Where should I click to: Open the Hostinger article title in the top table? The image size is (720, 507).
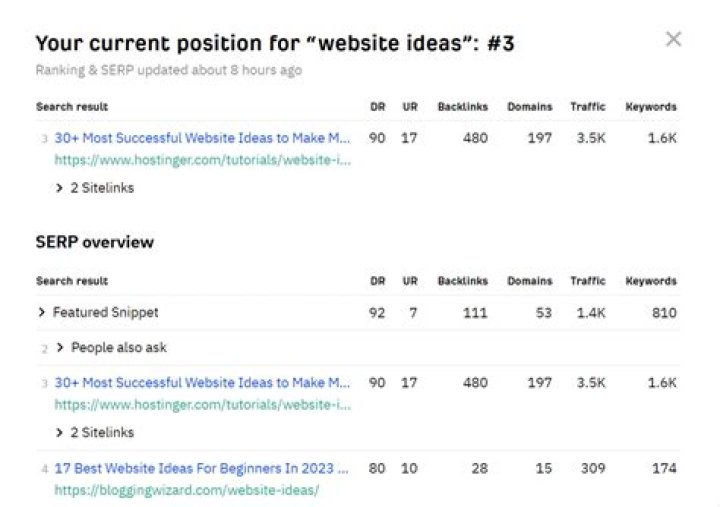(x=202, y=138)
